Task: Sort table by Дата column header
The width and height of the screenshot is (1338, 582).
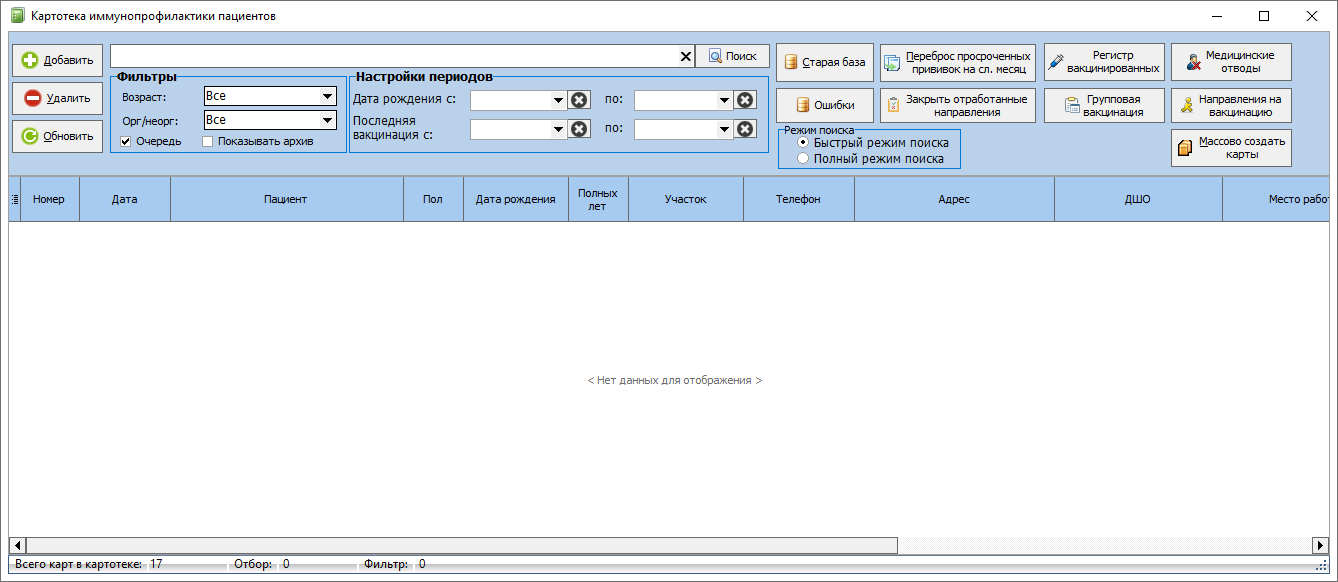Action: [x=125, y=199]
